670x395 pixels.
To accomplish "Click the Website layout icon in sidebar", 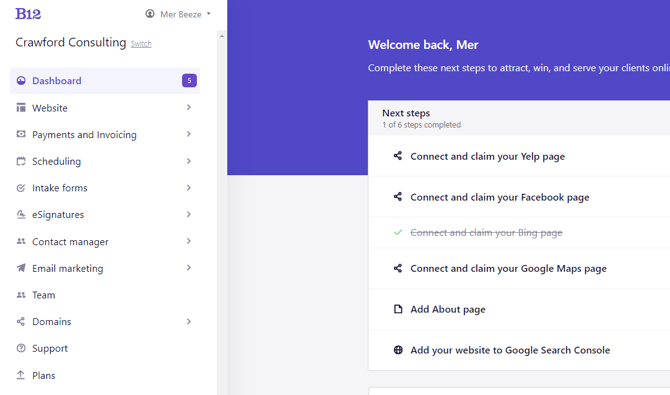I will click(21, 107).
